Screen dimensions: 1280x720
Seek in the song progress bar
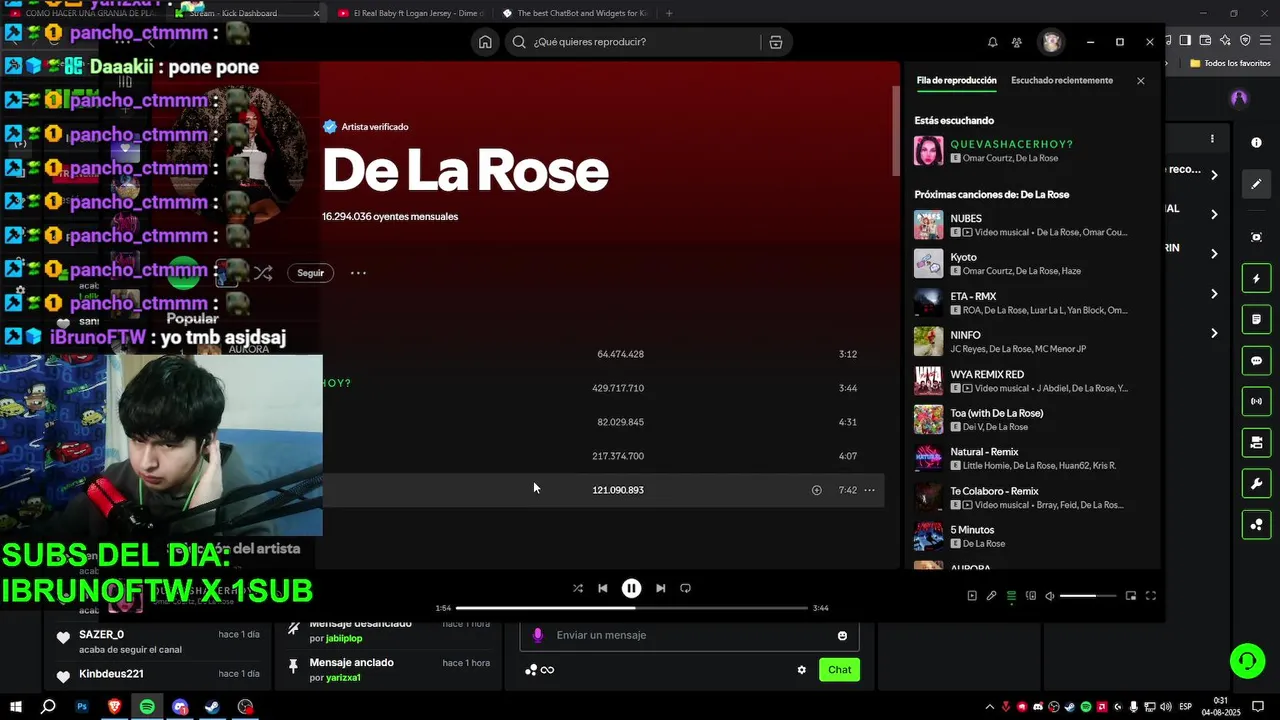[x=632, y=608]
